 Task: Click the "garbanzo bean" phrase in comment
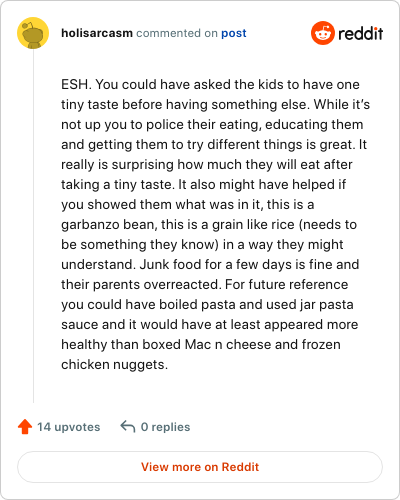click(109, 225)
